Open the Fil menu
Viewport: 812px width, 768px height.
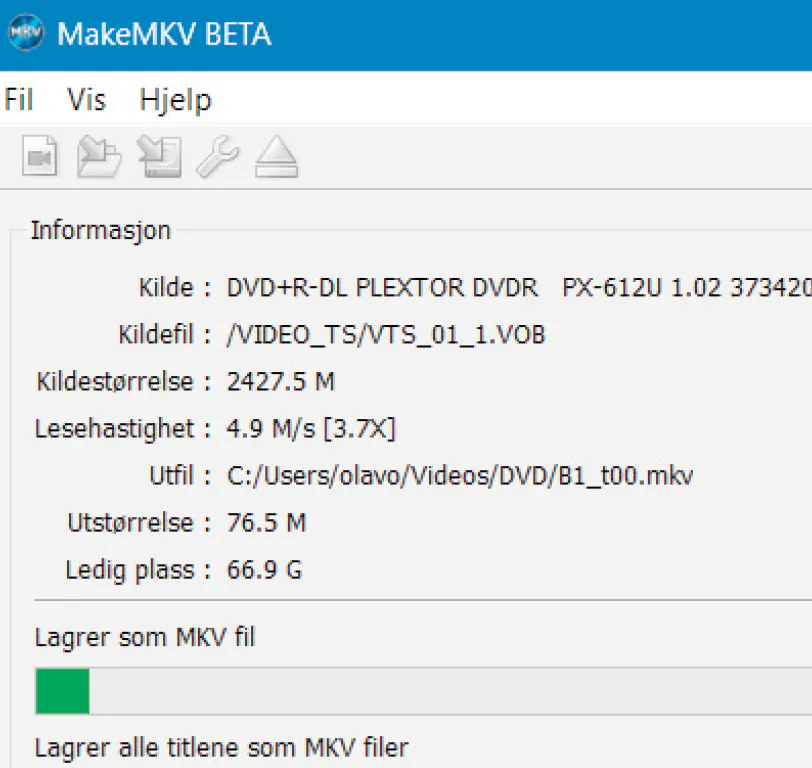pos(19,100)
